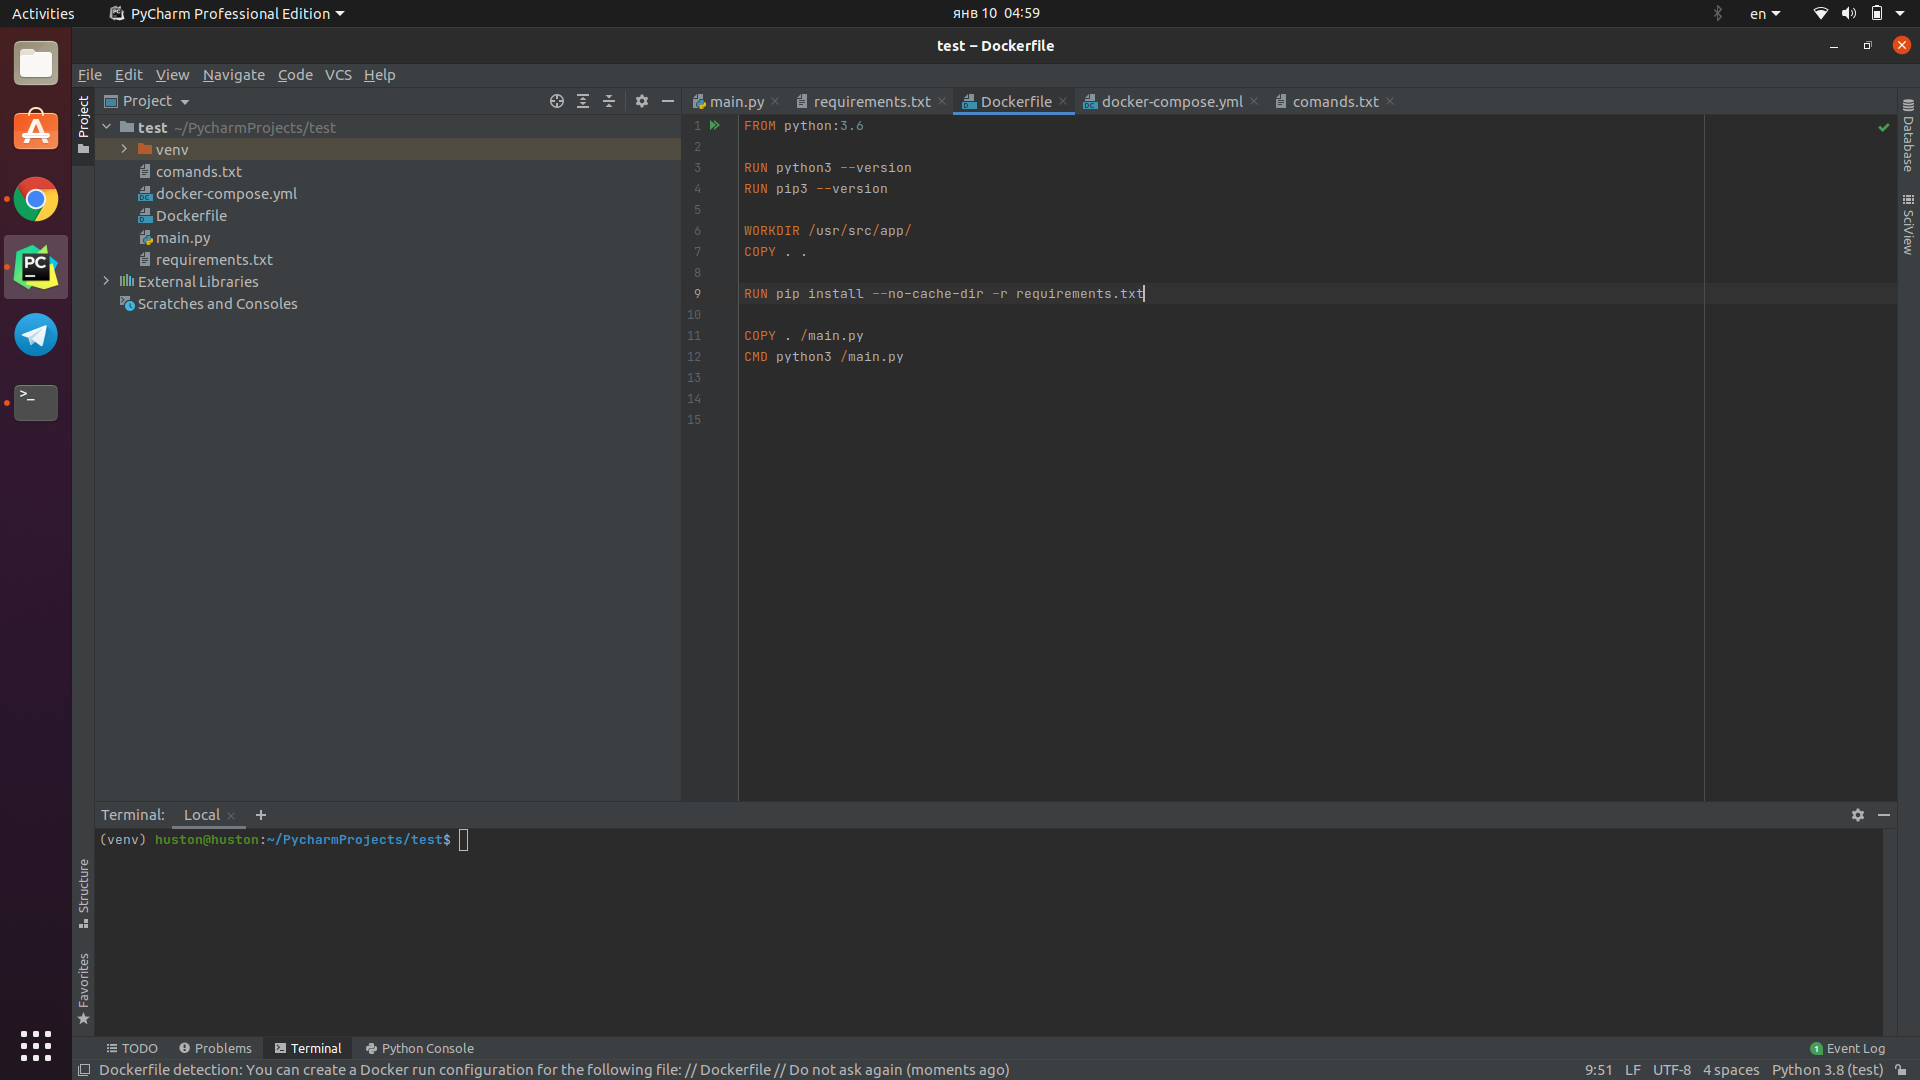Toggle the Favorites side panel
1920x1080 pixels.
pyautogui.click(x=84, y=988)
